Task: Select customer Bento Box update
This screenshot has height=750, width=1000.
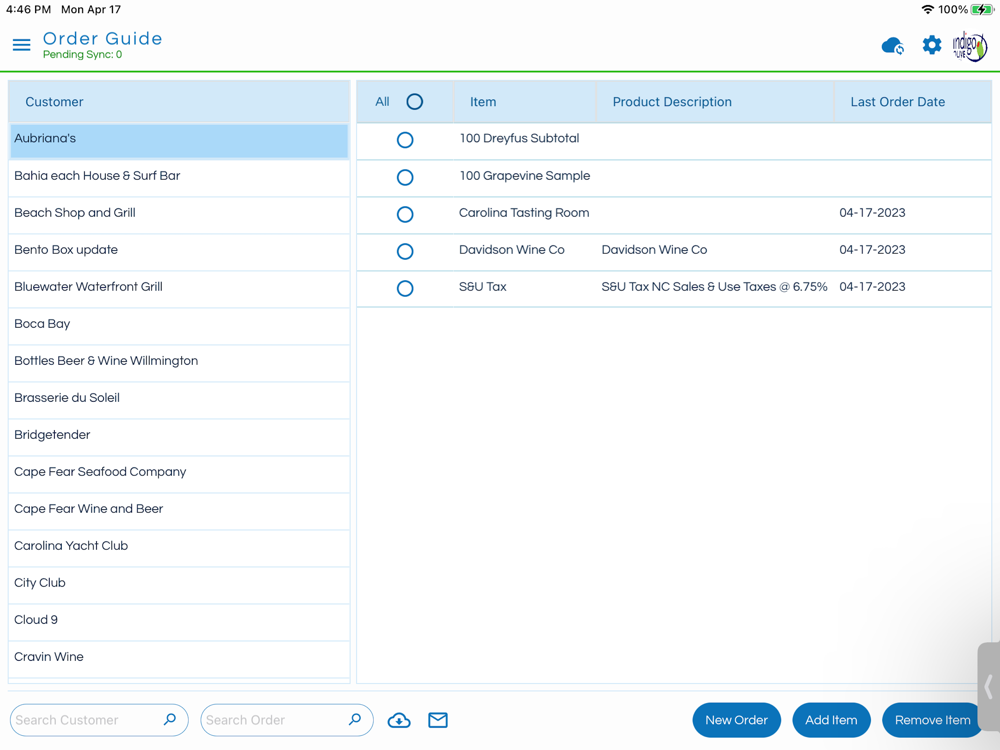Action: pyautogui.click(x=179, y=252)
